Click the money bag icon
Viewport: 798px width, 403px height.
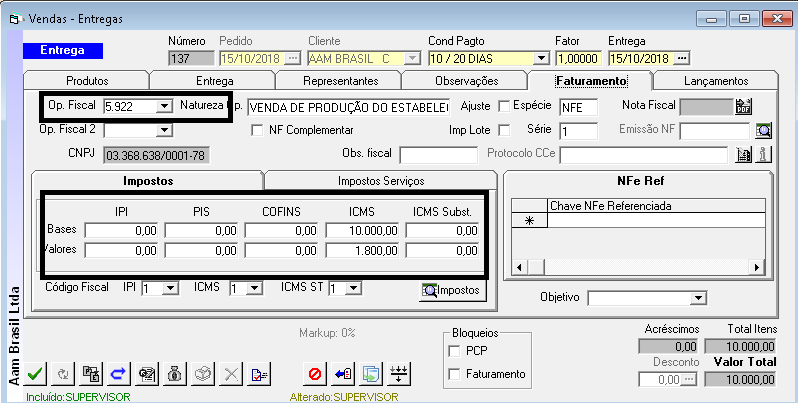pos(173,374)
